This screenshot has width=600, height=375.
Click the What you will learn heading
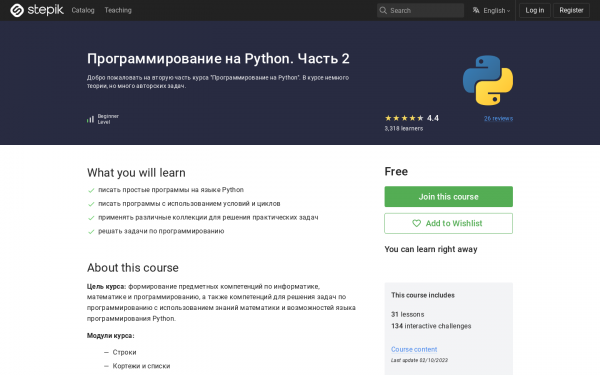(136, 173)
